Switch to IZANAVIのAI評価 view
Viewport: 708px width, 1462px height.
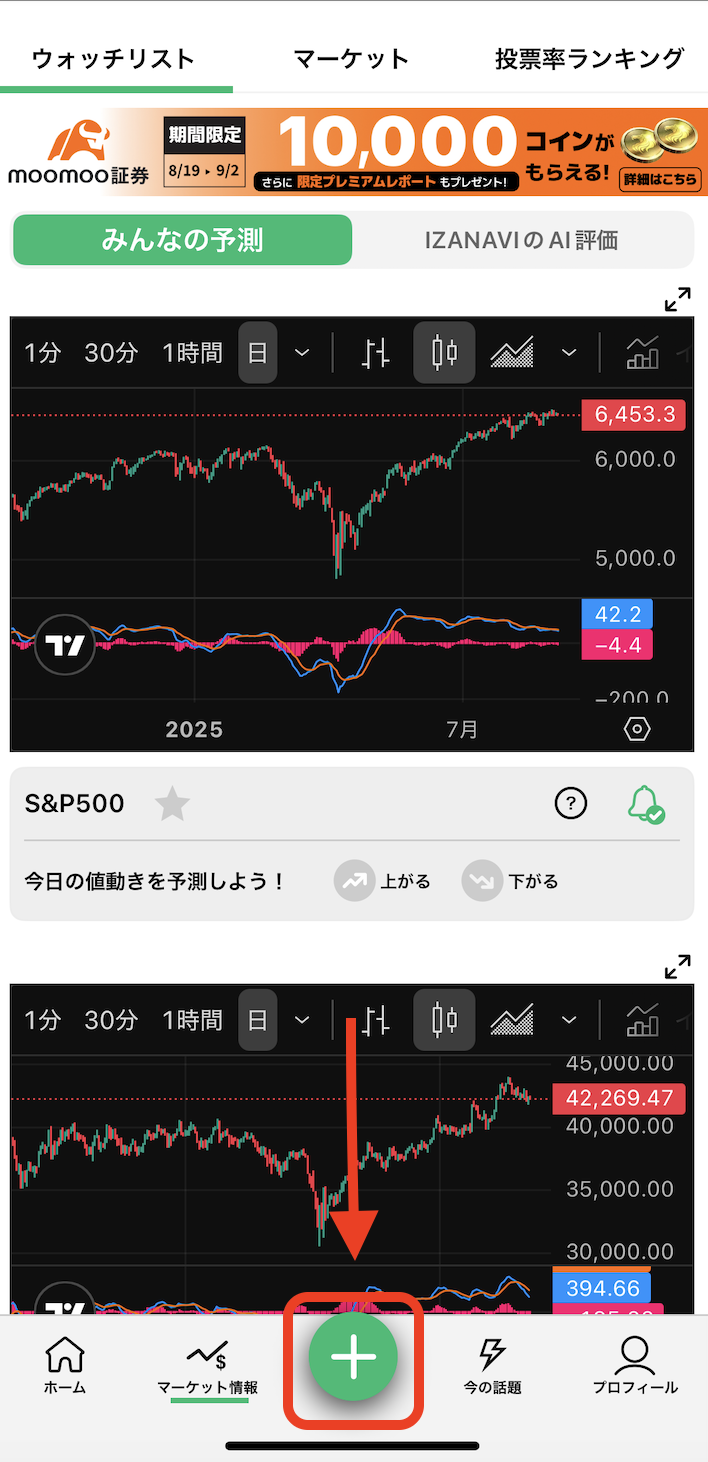[x=521, y=240]
